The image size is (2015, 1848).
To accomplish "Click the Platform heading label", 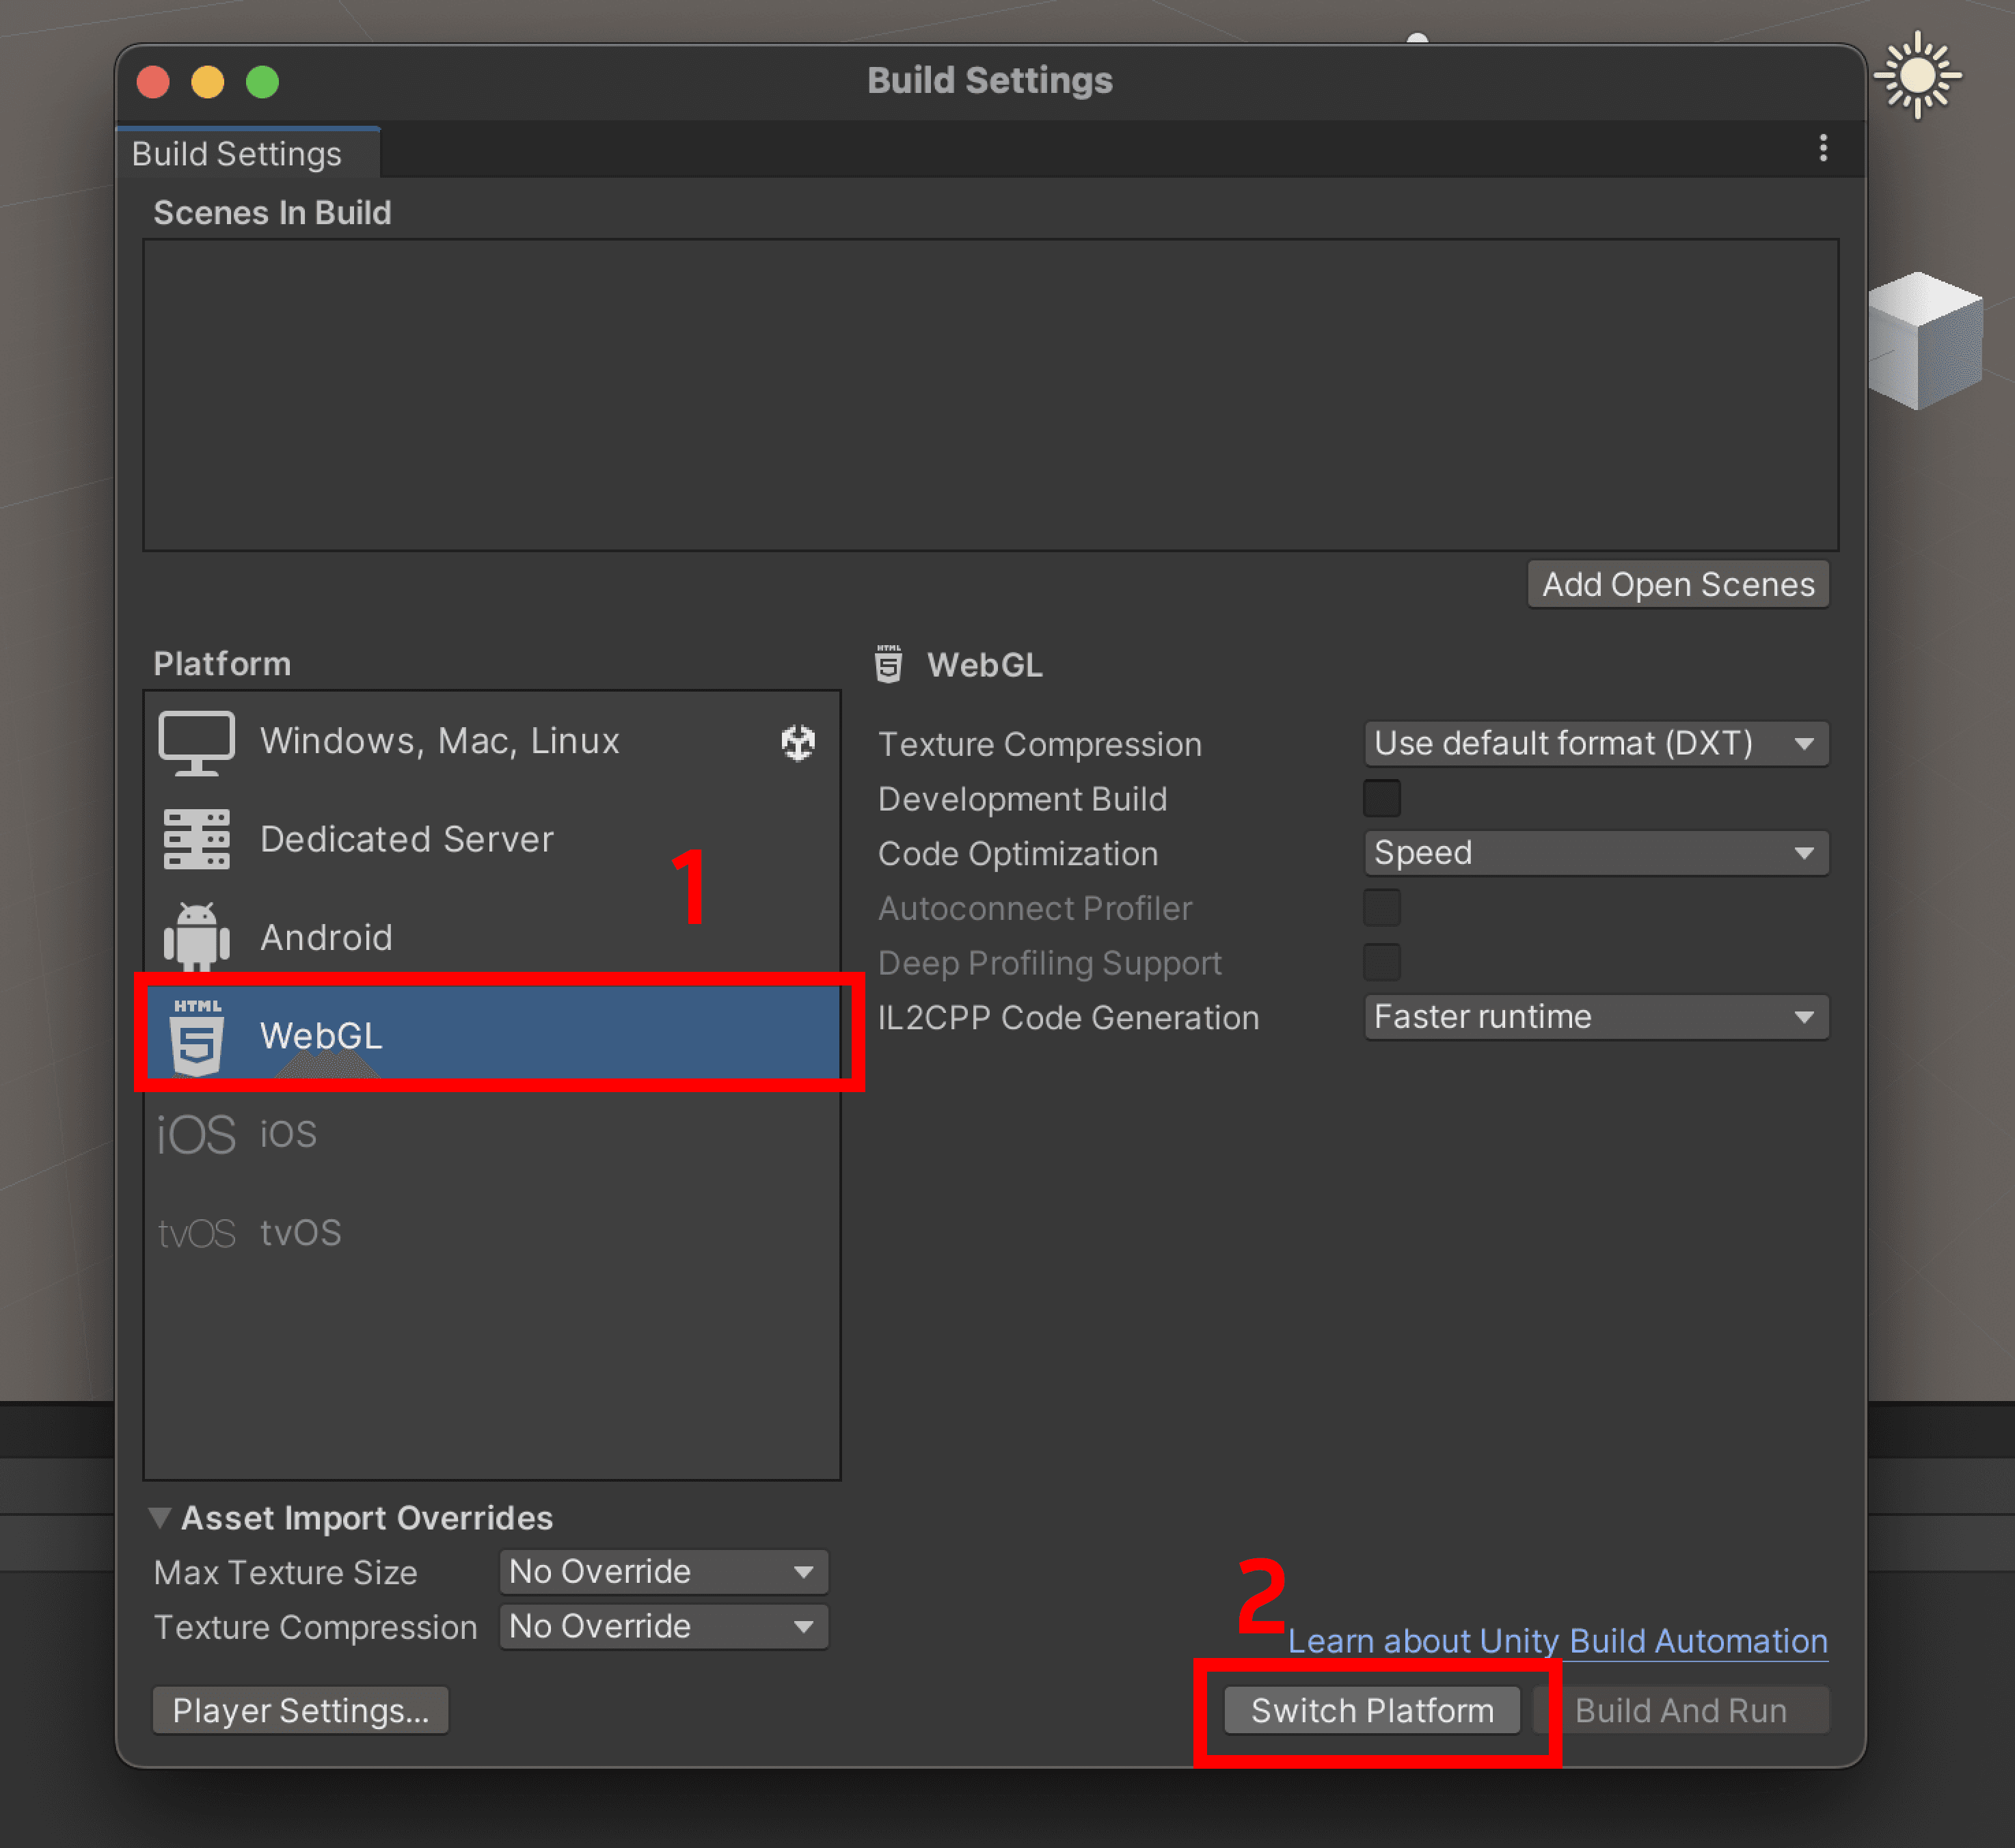I will (222, 664).
